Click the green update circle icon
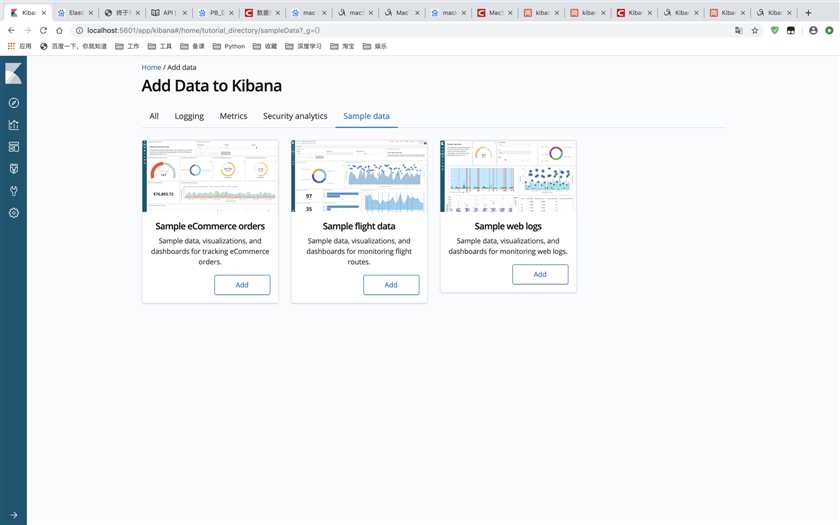The image size is (840, 525). tap(829, 31)
